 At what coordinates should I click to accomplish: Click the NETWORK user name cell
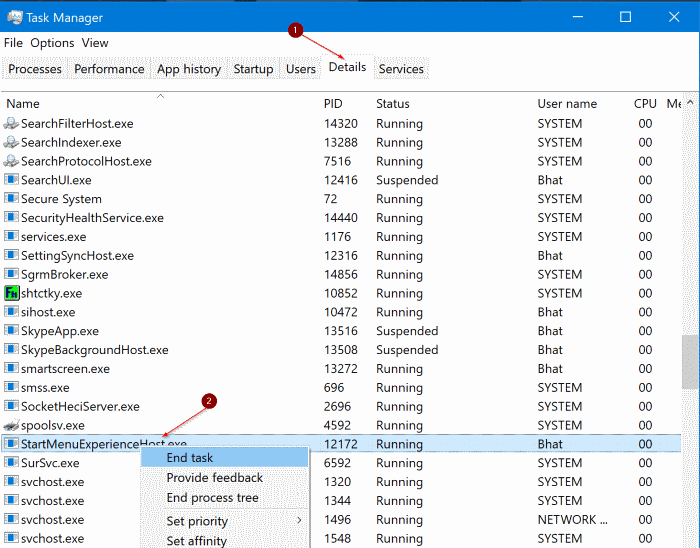(572, 520)
